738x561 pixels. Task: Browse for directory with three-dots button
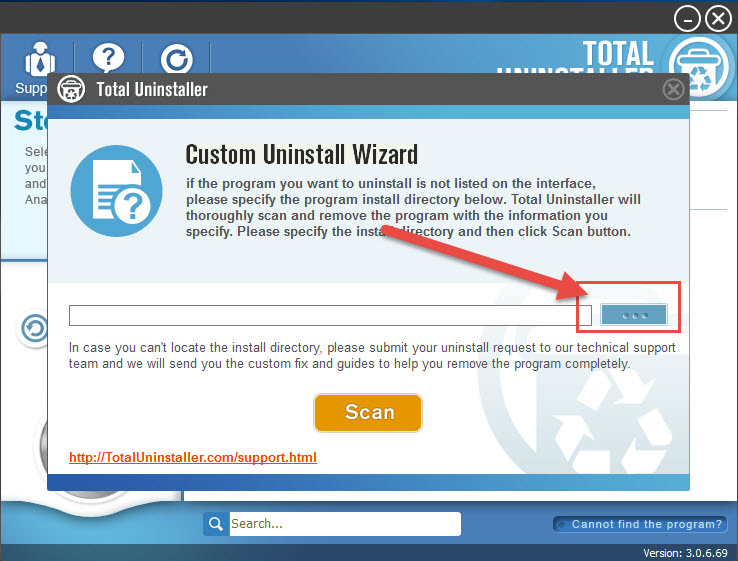[x=634, y=315]
